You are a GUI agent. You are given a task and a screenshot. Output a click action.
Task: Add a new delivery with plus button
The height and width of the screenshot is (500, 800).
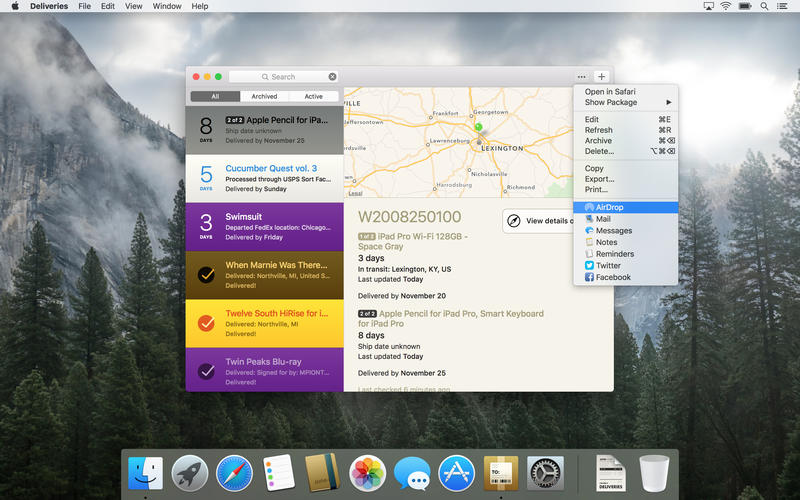tap(602, 77)
